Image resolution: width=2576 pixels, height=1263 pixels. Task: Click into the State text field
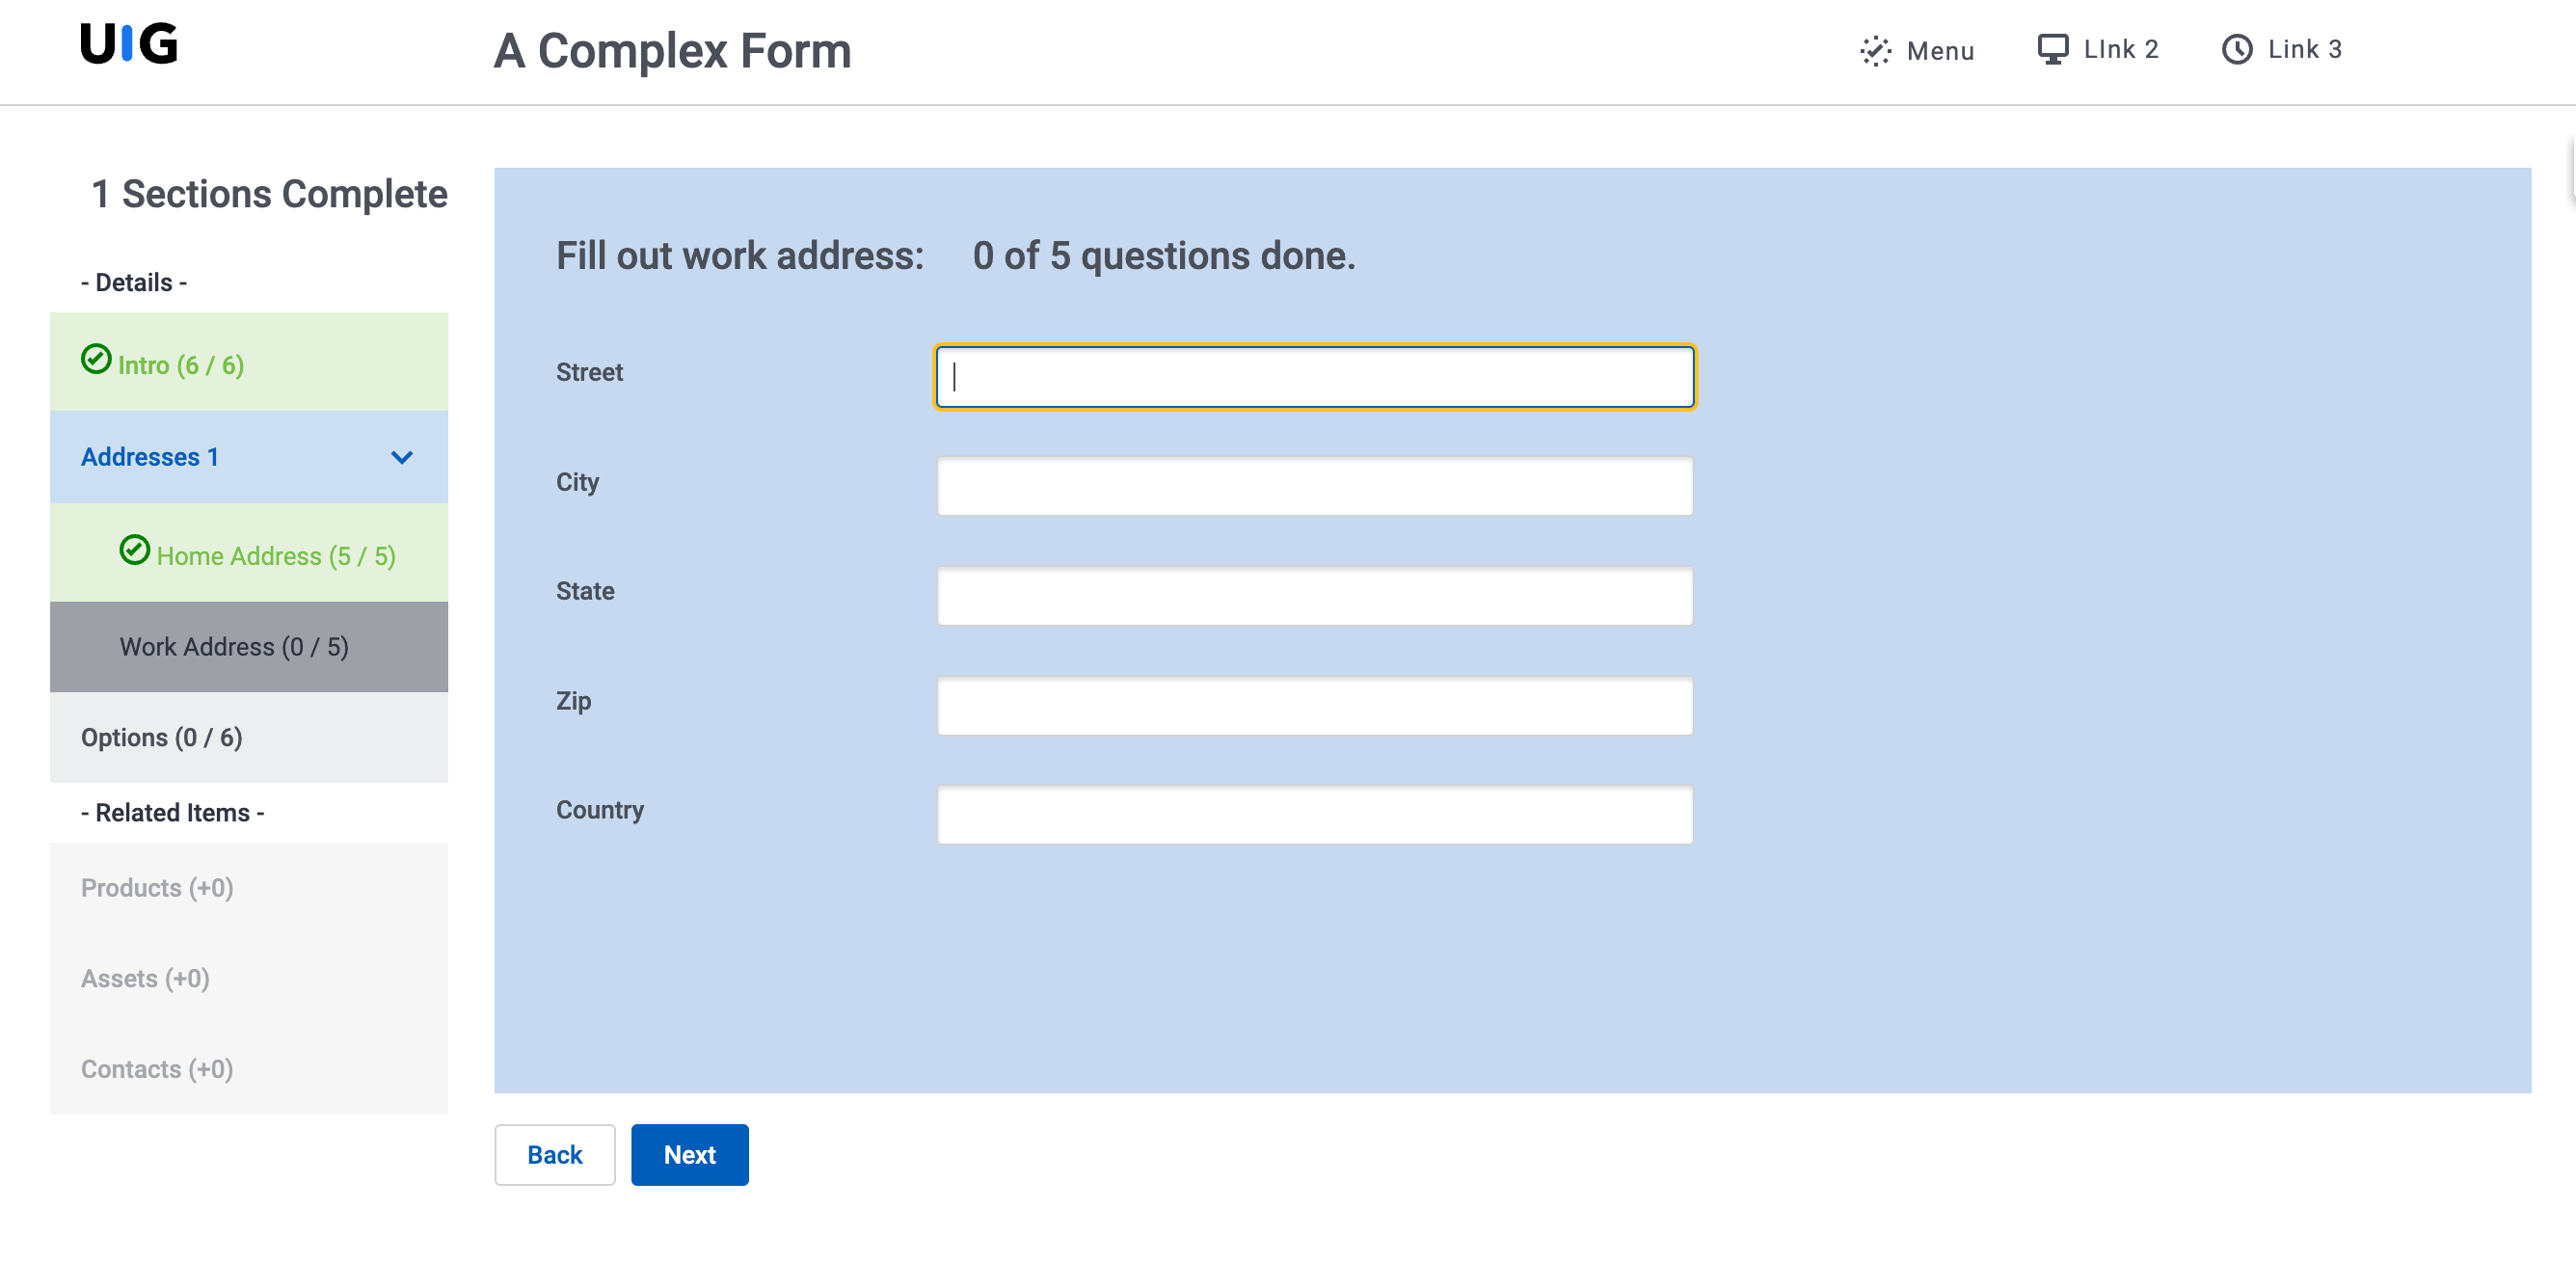(x=1314, y=596)
